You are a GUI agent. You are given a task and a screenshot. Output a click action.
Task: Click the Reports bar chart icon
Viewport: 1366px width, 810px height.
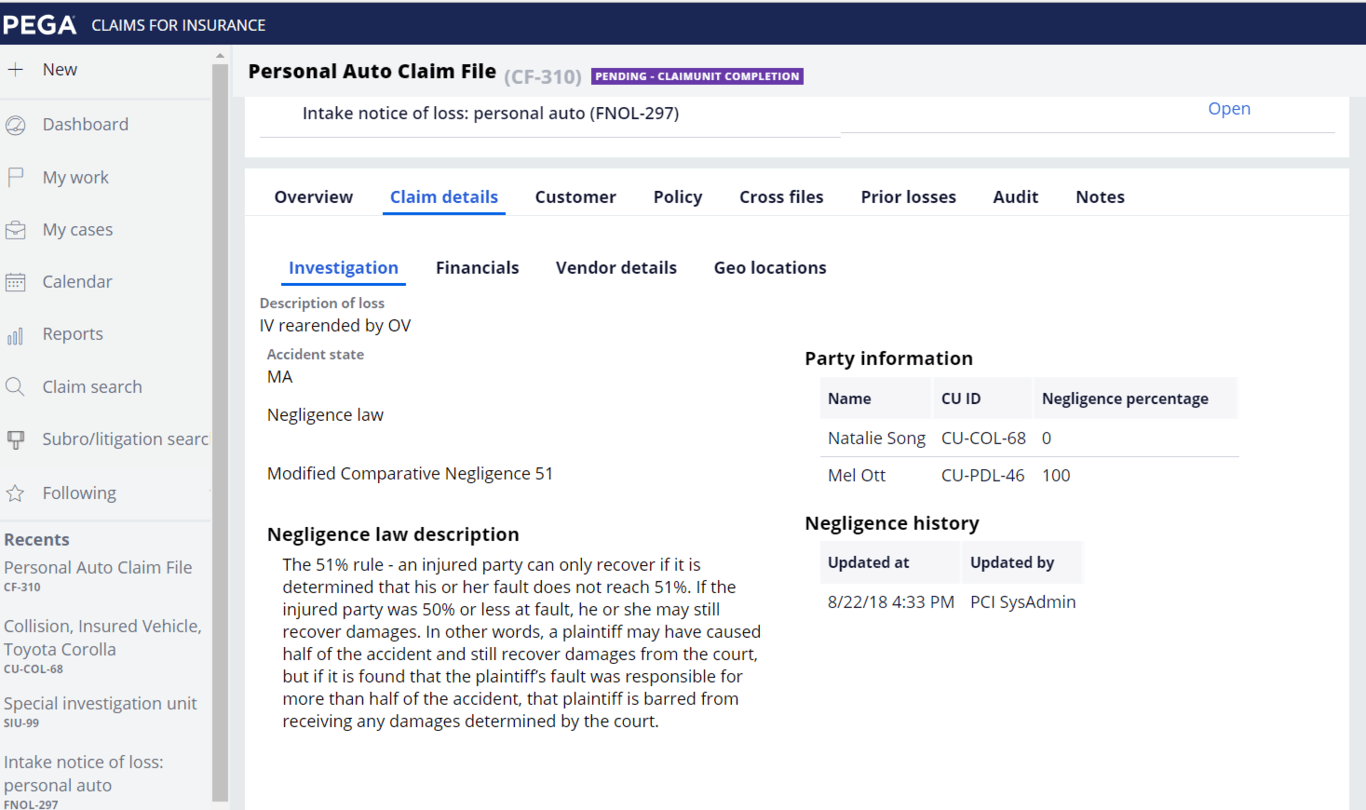tap(15, 335)
